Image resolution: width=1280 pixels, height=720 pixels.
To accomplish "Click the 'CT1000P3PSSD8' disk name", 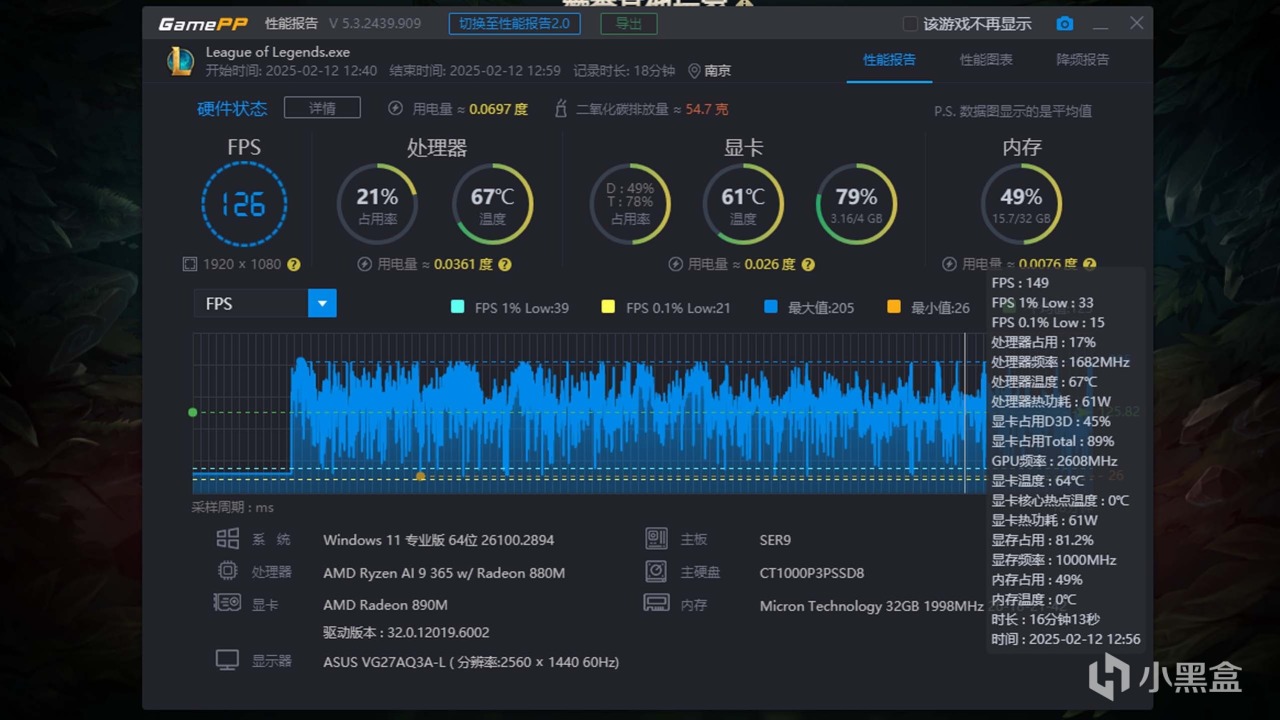I will coord(812,573).
